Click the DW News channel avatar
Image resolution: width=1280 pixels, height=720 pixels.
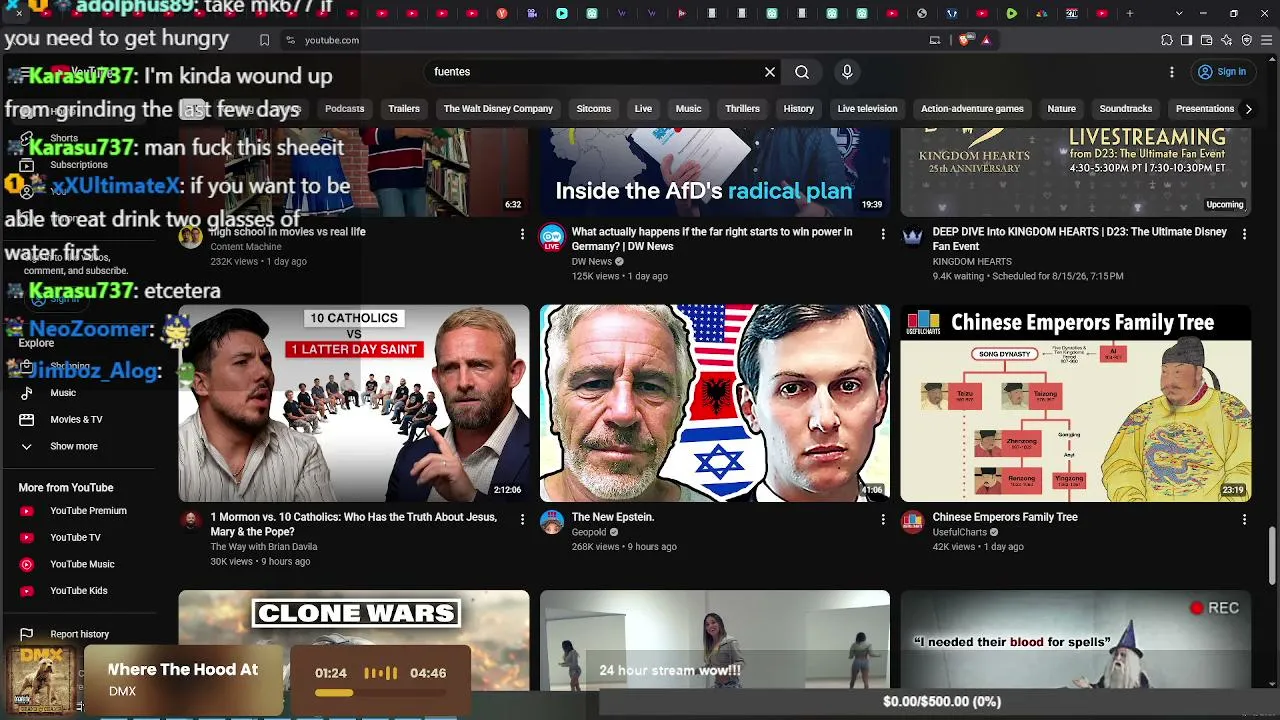552,237
